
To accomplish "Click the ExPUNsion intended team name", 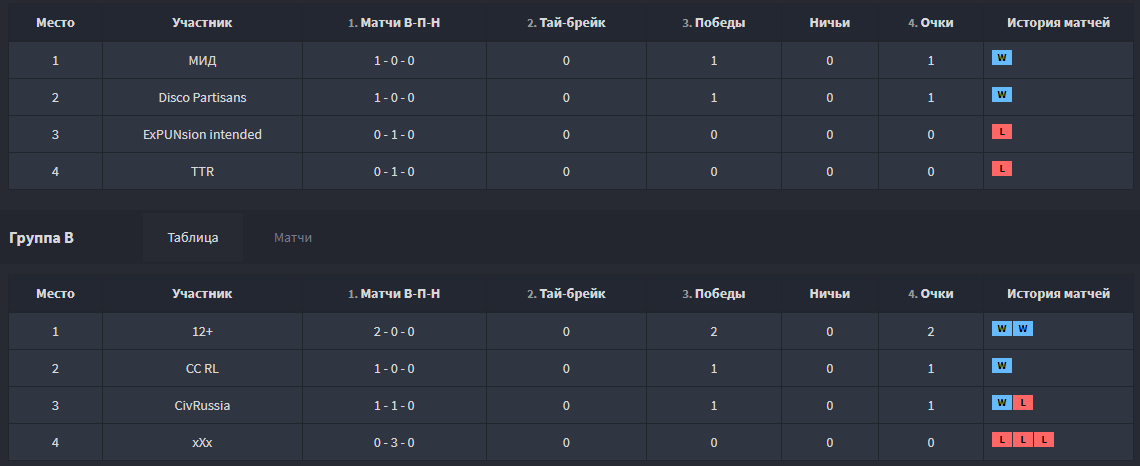I will (202, 134).
